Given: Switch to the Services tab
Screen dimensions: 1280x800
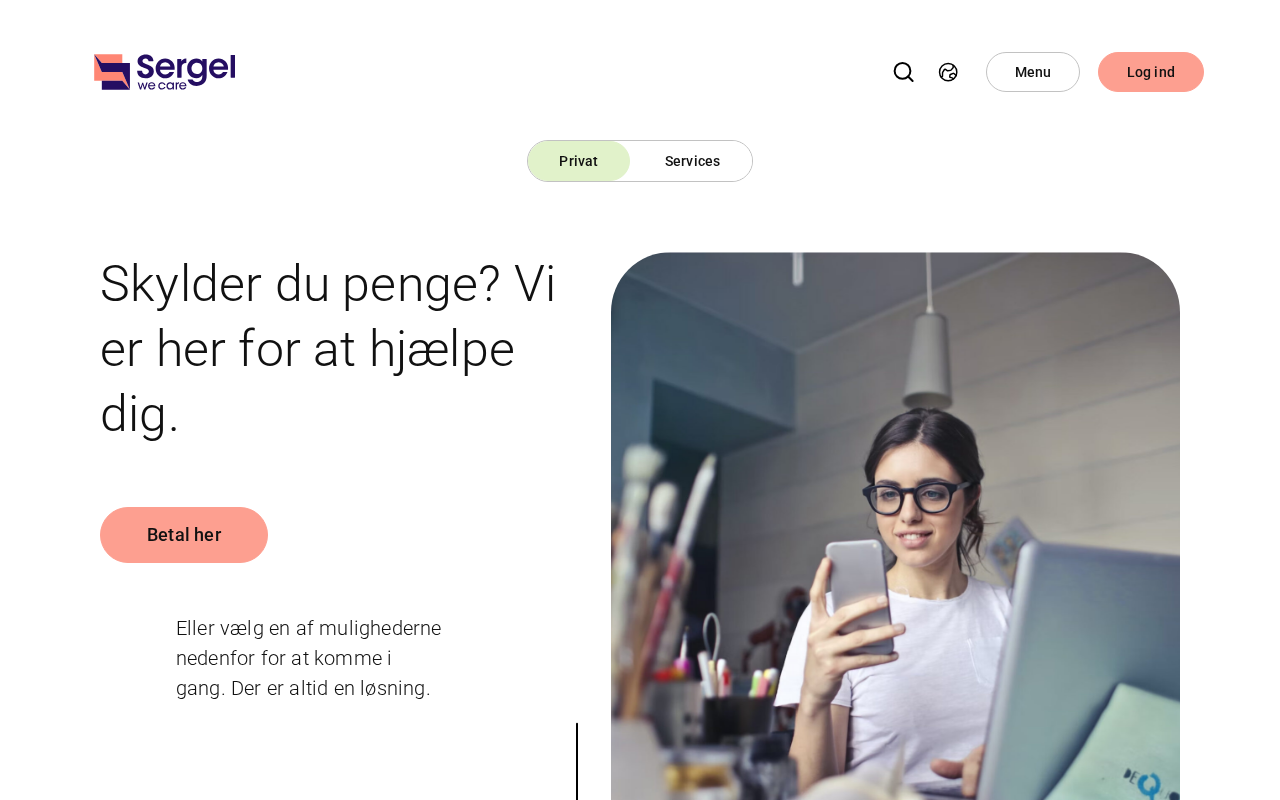Looking at the screenshot, I should click(x=692, y=161).
